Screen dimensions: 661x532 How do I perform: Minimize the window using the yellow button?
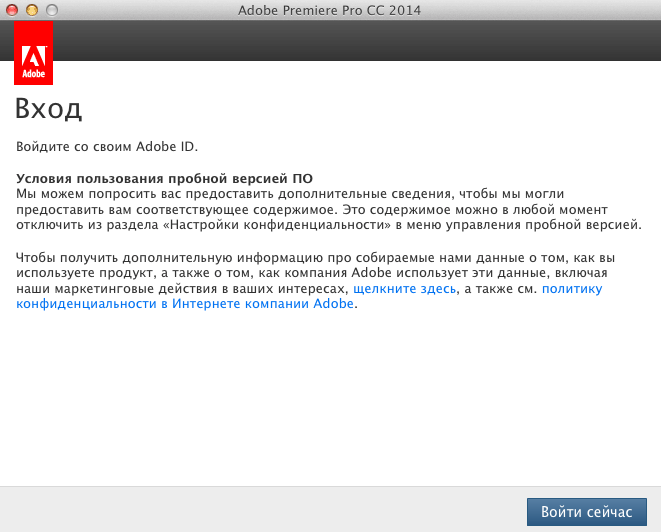coord(32,10)
